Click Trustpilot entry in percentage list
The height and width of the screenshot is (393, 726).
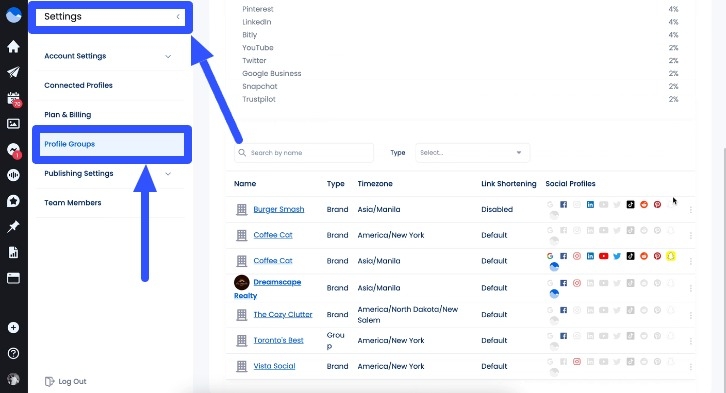(x=259, y=99)
